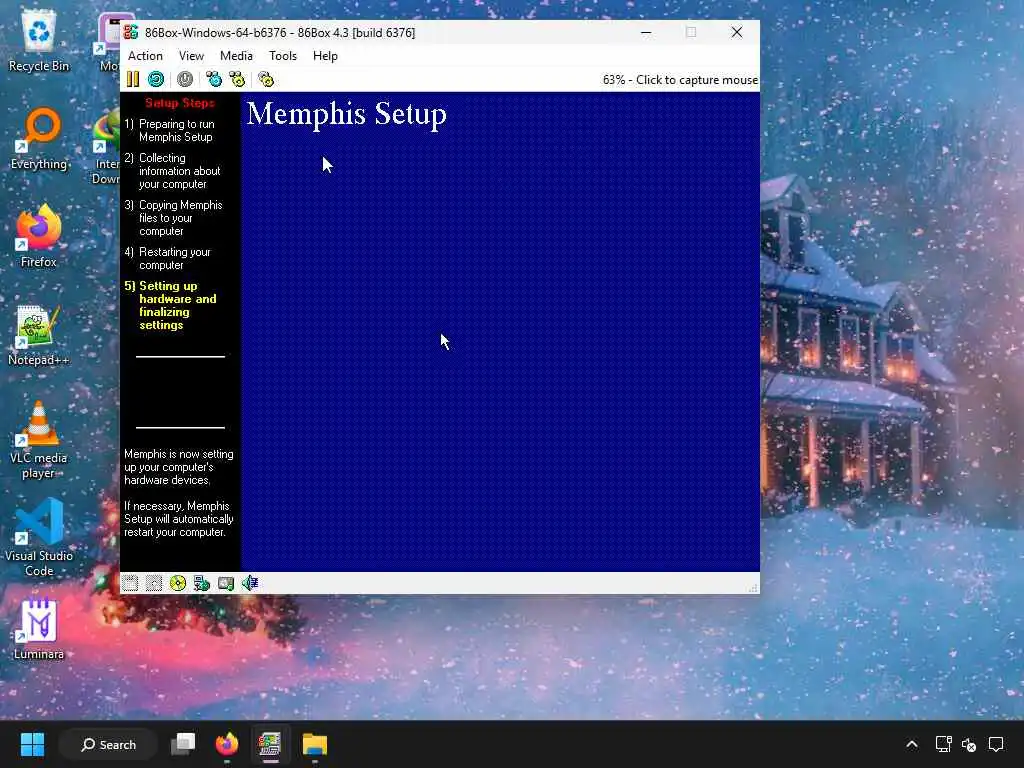
Task: Click the first floppy drive status icon
Action: 130,583
